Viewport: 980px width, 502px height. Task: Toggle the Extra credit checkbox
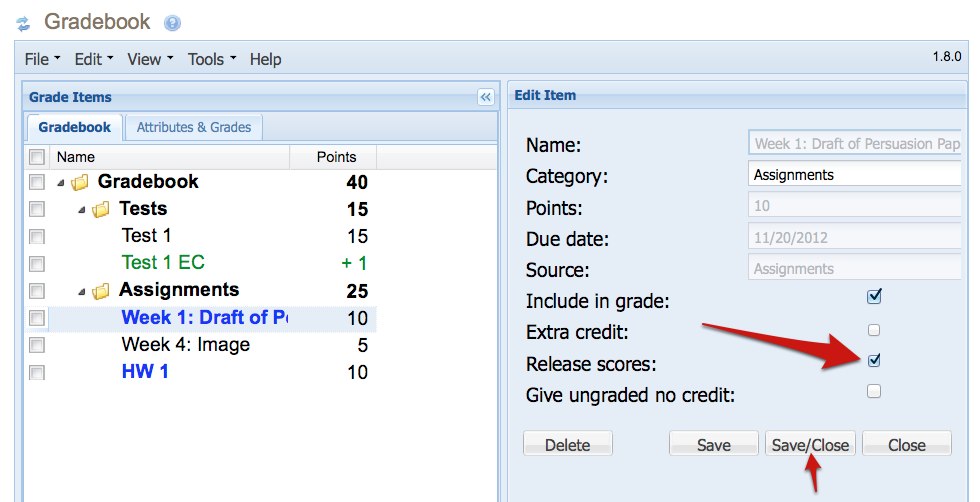(874, 329)
